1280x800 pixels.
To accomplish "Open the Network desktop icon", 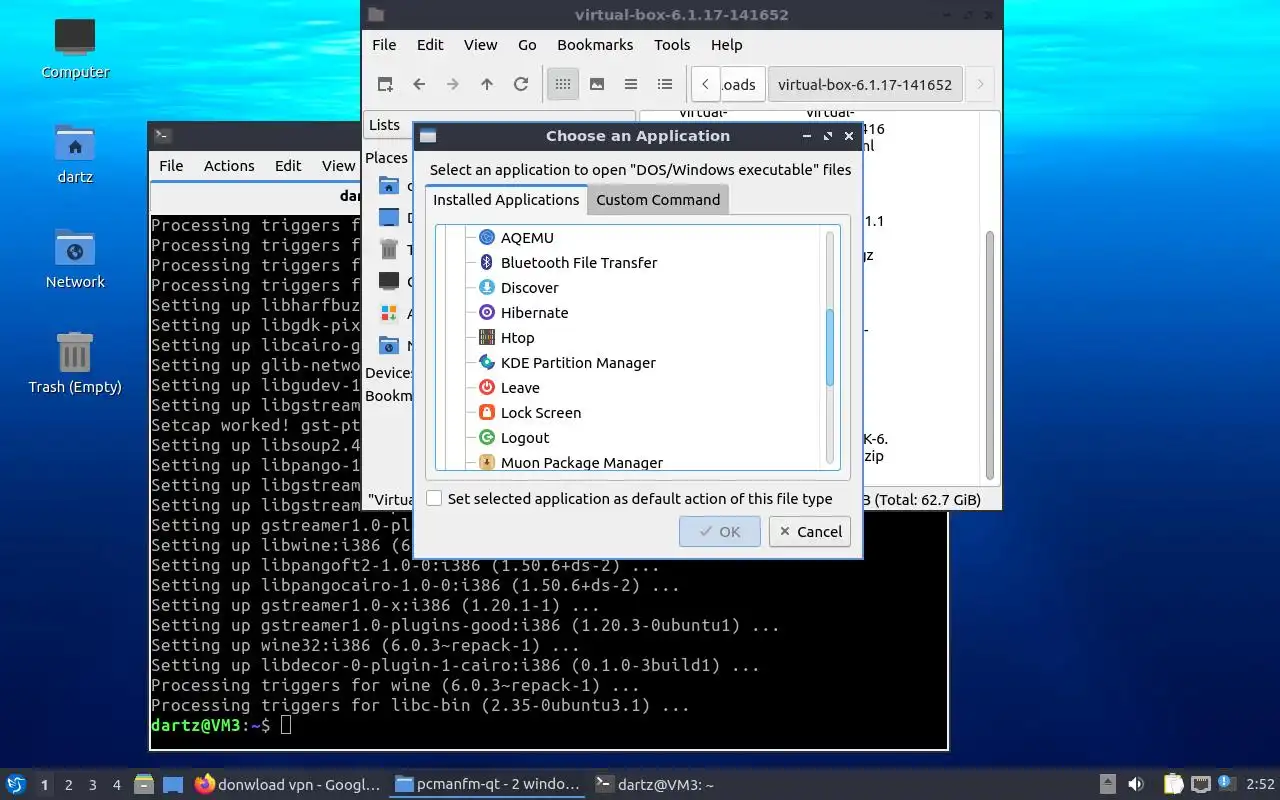I will pyautogui.click(x=75, y=258).
